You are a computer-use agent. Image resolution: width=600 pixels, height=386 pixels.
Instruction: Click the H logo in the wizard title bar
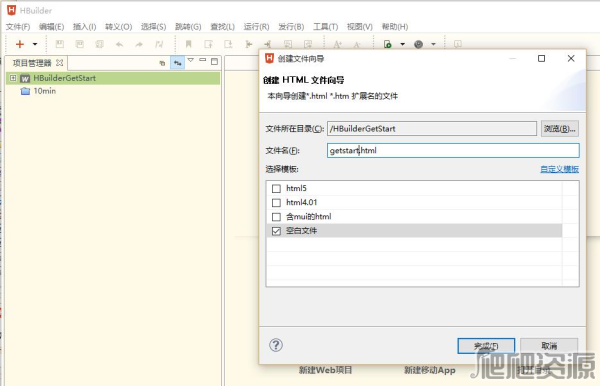click(269, 58)
